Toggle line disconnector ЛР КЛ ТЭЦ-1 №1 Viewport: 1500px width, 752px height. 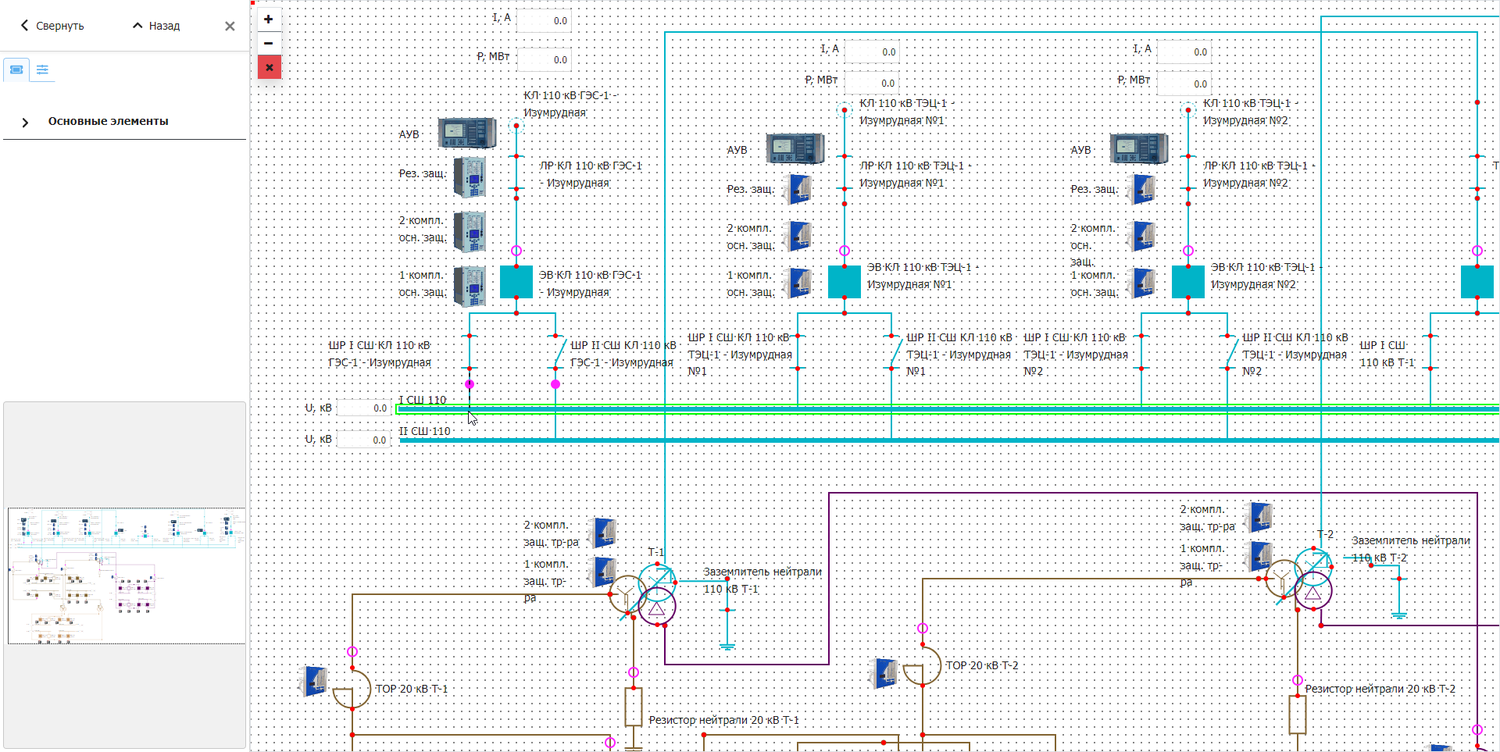[844, 172]
